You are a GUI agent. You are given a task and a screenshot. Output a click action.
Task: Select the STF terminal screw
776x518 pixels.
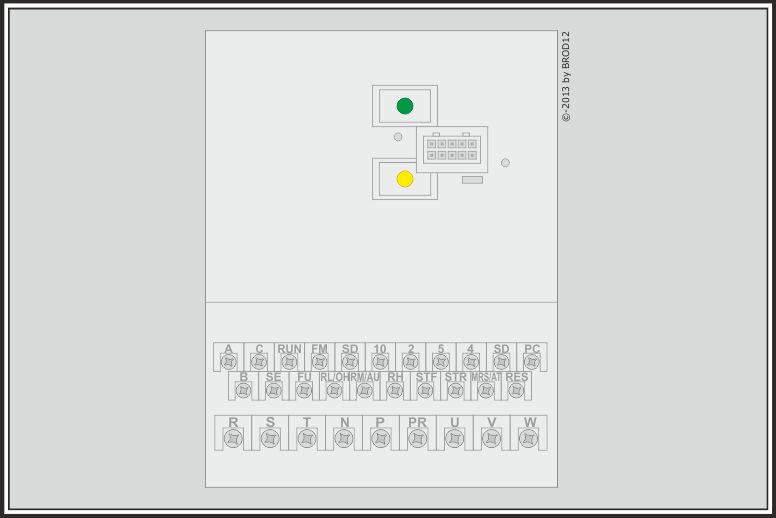[x=425, y=390]
